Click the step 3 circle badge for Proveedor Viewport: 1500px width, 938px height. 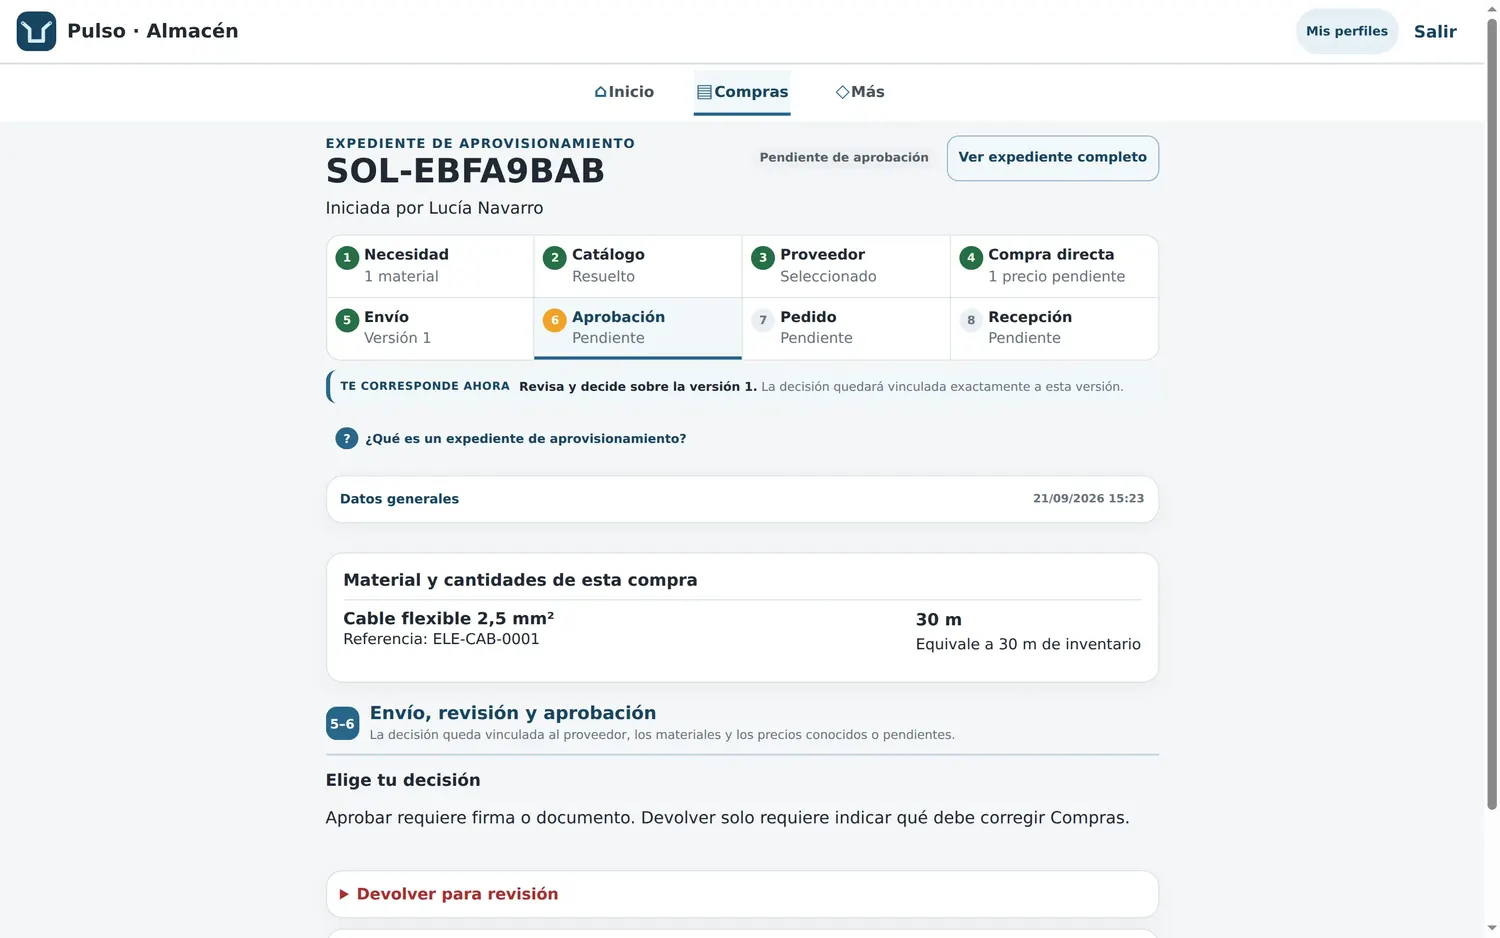[762, 258]
